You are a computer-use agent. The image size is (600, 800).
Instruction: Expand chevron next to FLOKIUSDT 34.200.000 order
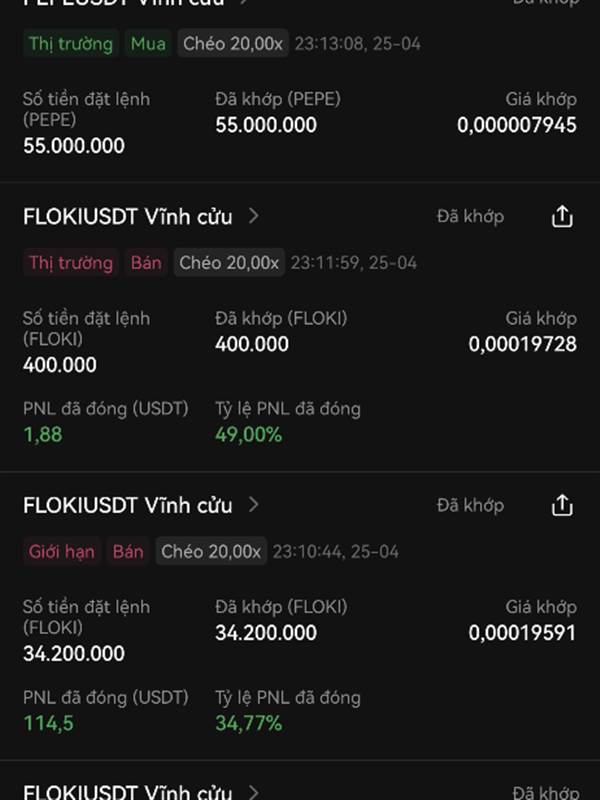click(x=254, y=505)
